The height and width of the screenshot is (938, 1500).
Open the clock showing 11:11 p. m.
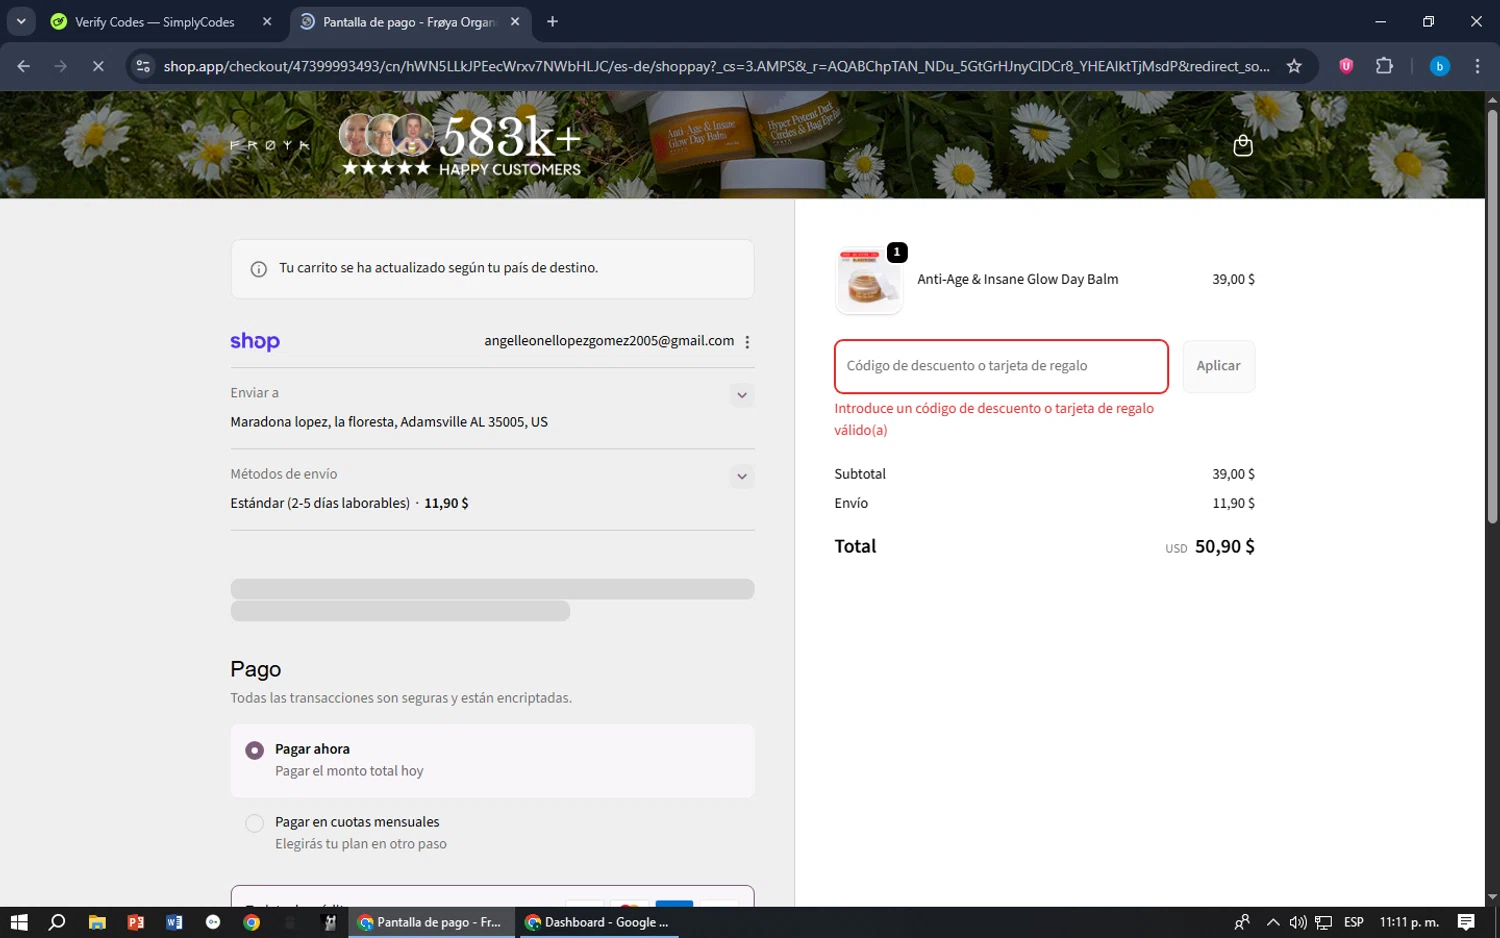1409,922
